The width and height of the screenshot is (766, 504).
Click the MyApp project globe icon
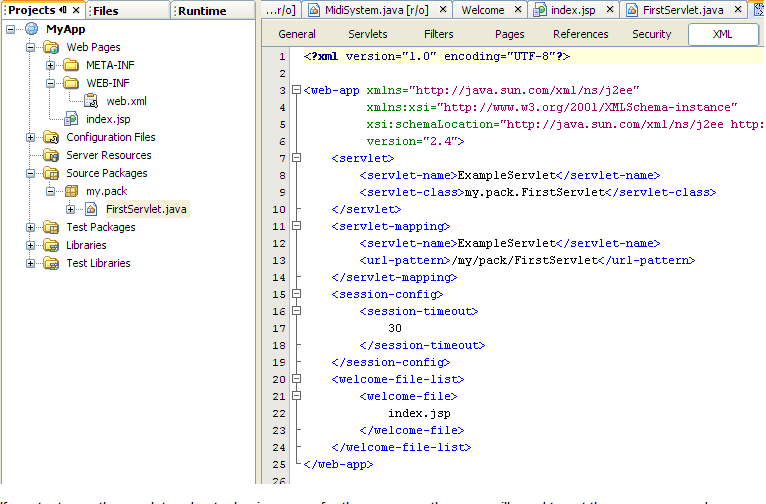(32, 29)
